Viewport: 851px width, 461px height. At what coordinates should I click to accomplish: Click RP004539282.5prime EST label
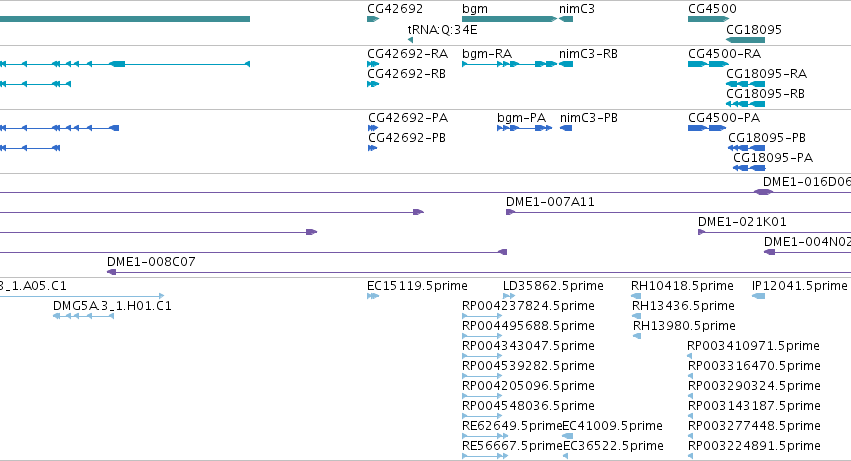pyautogui.click(x=528, y=366)
